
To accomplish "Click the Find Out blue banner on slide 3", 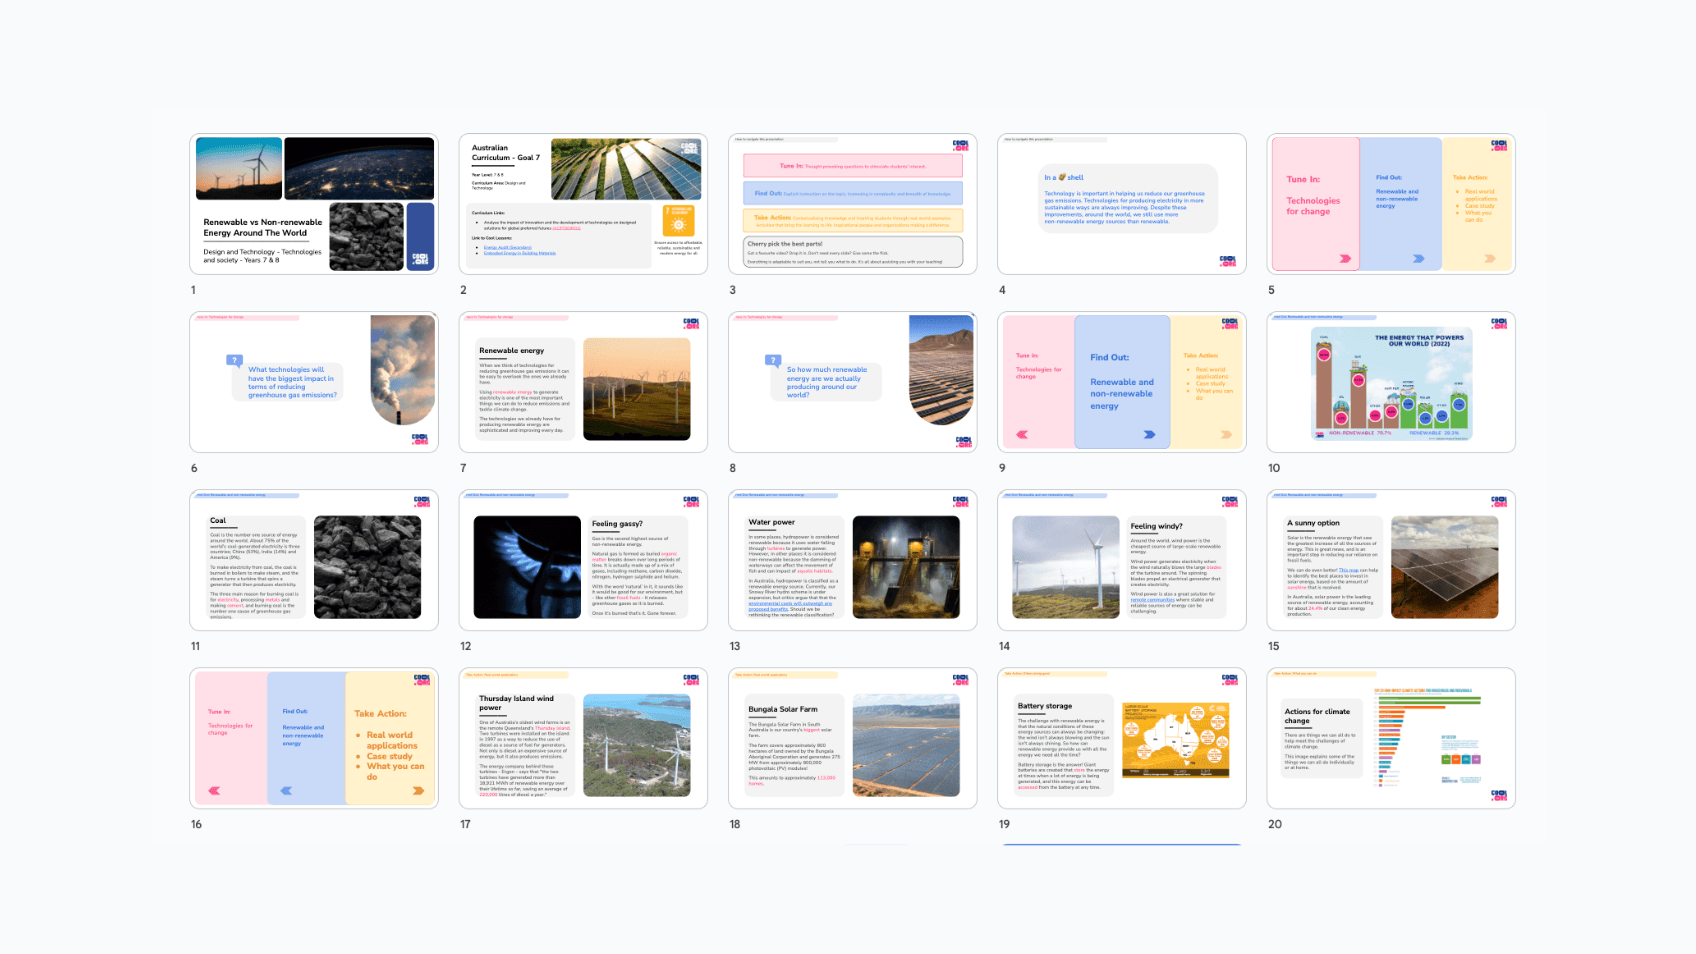I will pos(852,194).
